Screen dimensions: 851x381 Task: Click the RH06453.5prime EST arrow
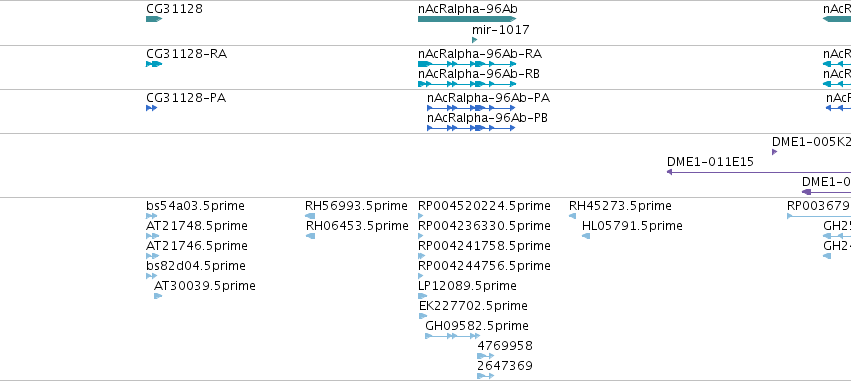tap(311, 236)
